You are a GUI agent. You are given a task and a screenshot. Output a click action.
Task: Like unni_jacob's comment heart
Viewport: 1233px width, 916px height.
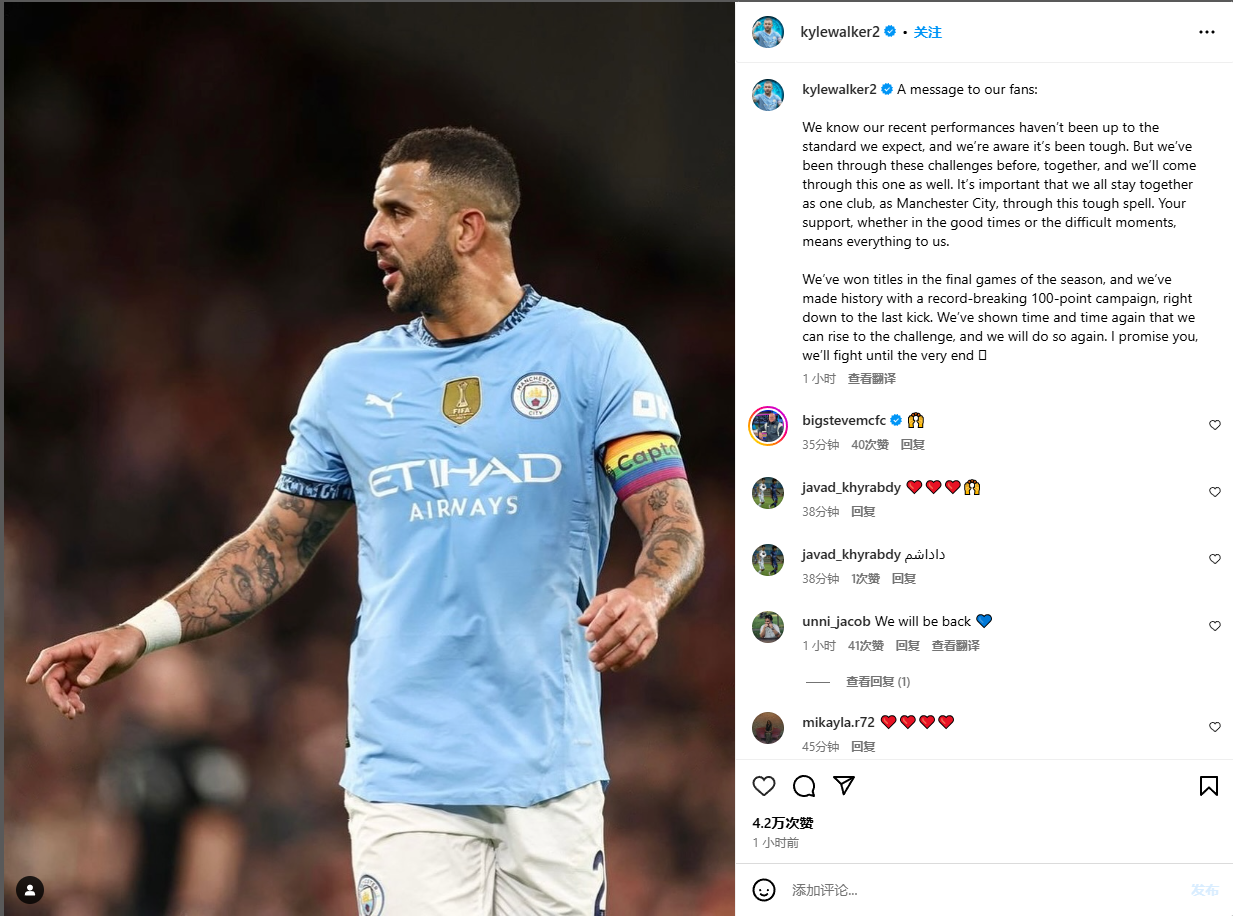tap(1215, 626)
